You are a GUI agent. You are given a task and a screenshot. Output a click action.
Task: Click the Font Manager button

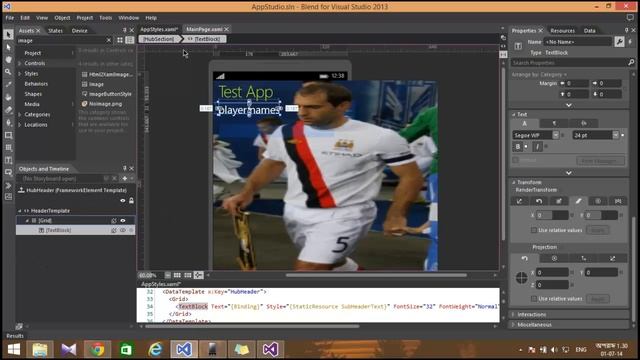click(600, 160)
